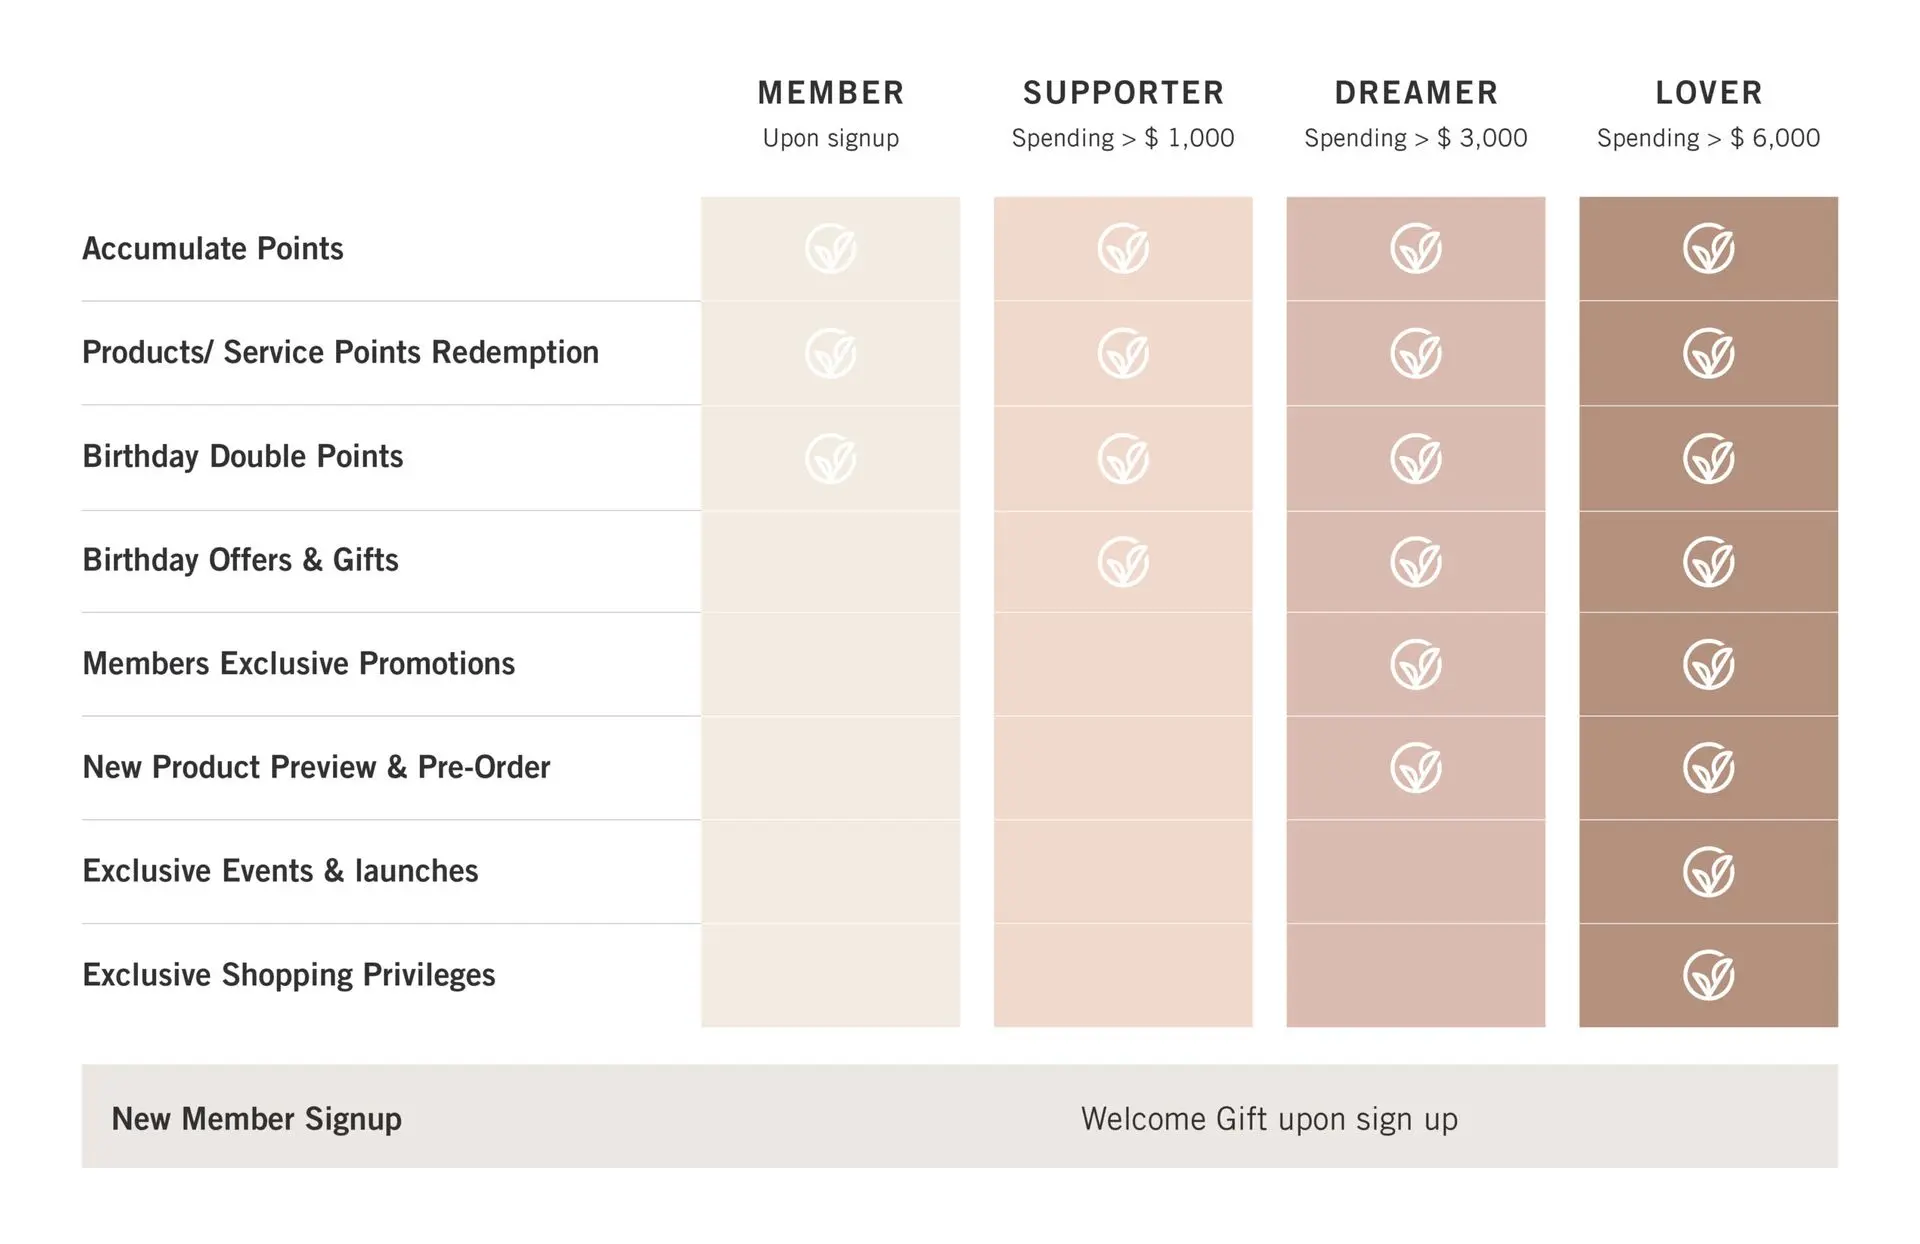Select the LOVER tier heading

pos(1708,93)
